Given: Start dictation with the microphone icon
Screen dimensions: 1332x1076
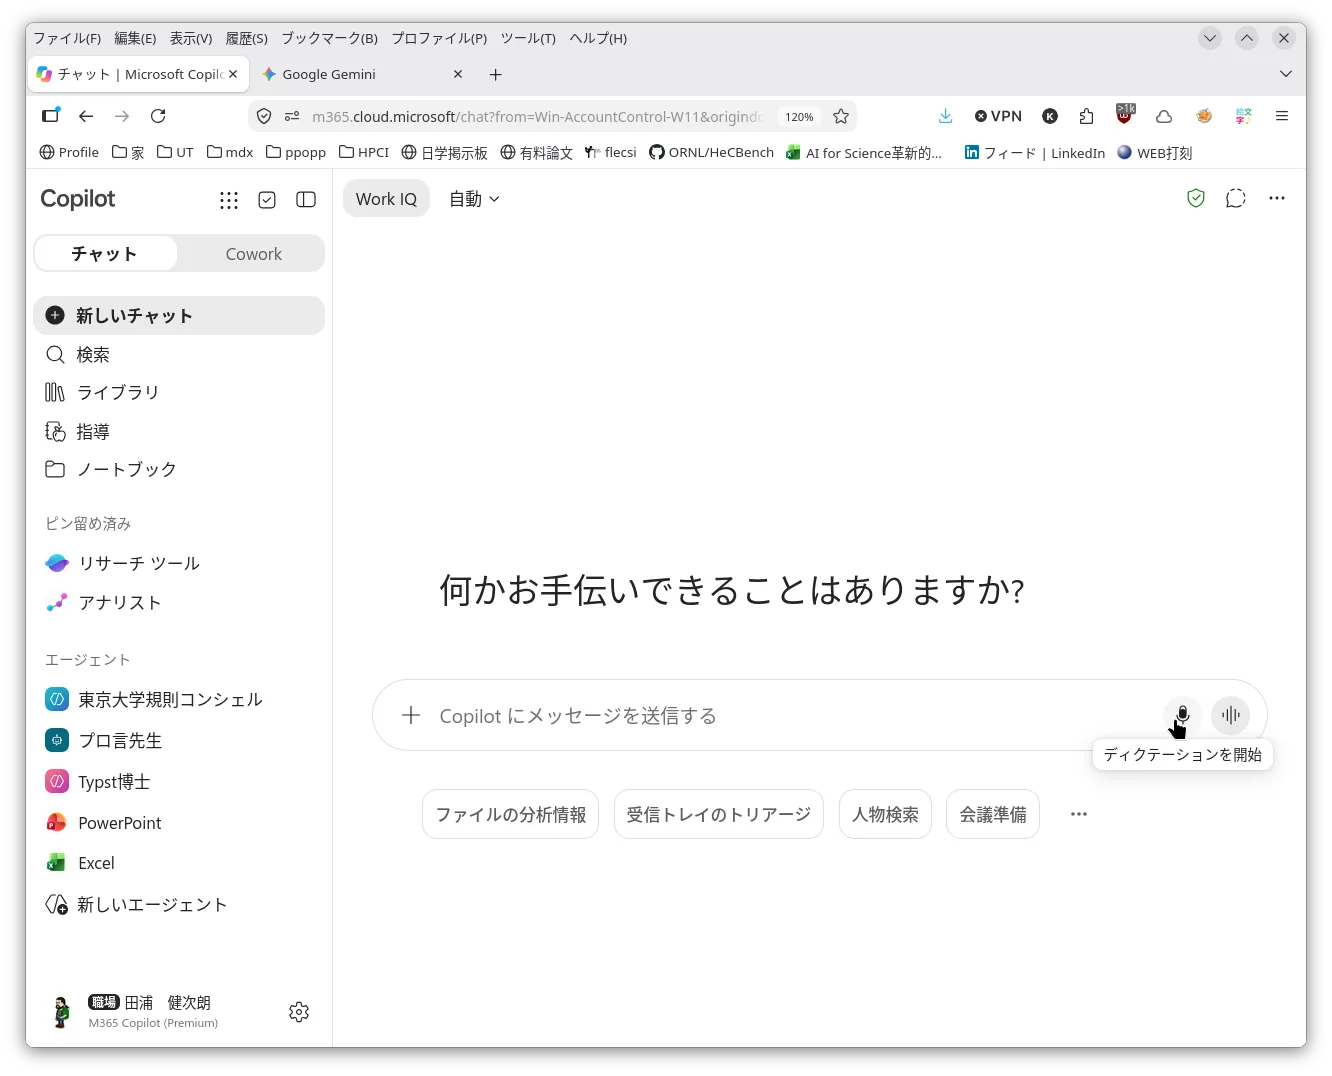Looking at the screenshot, I should (x=1182, y=715).
